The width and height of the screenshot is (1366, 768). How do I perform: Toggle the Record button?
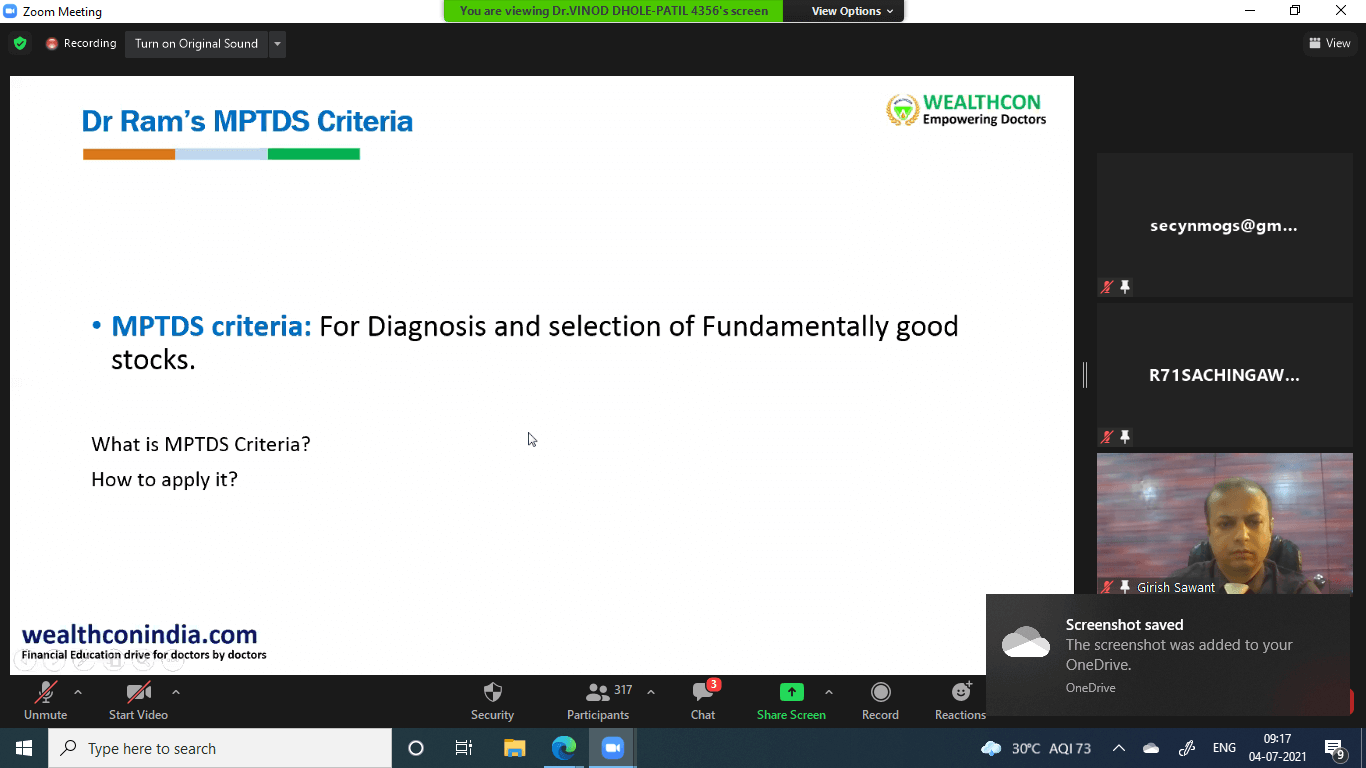(x=880, y=693)
